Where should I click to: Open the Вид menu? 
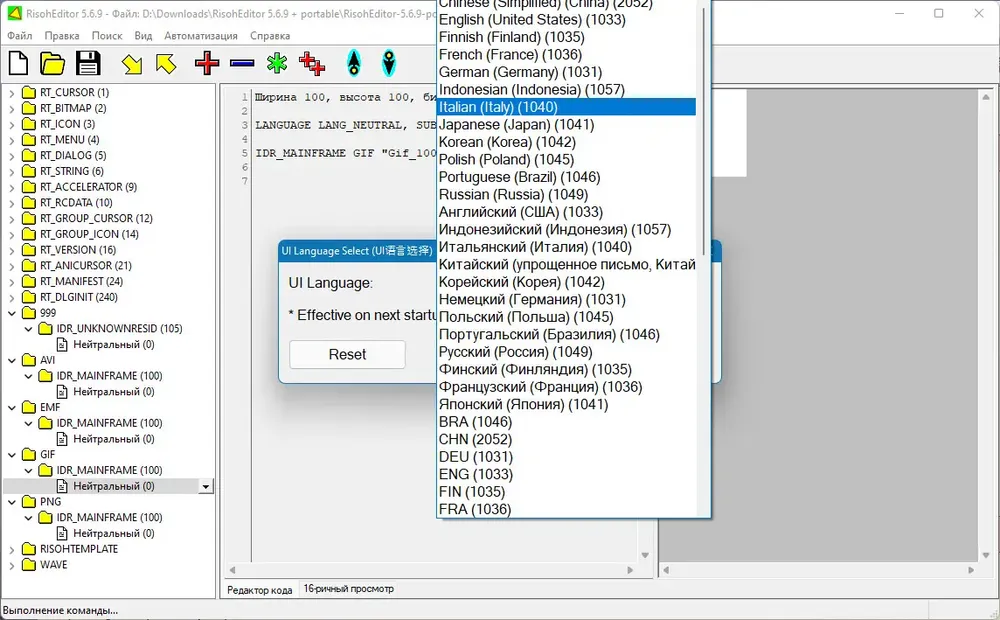143,36
